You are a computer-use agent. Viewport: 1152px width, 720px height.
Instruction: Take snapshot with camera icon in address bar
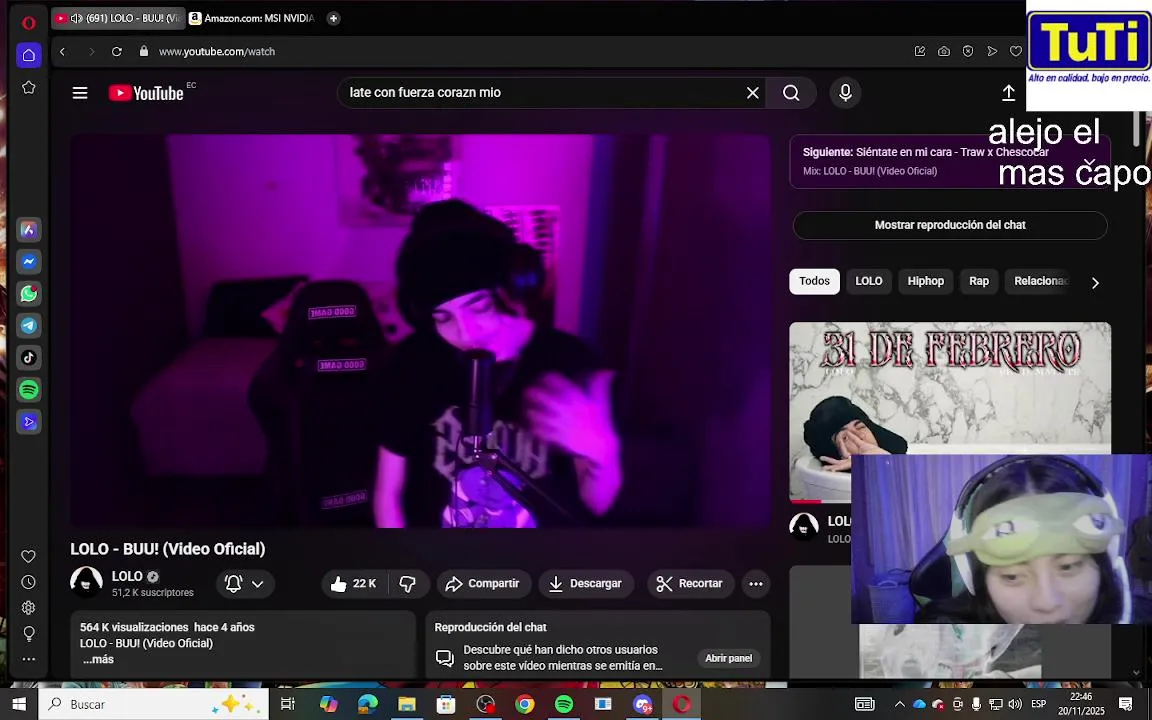tap(944, 51)
